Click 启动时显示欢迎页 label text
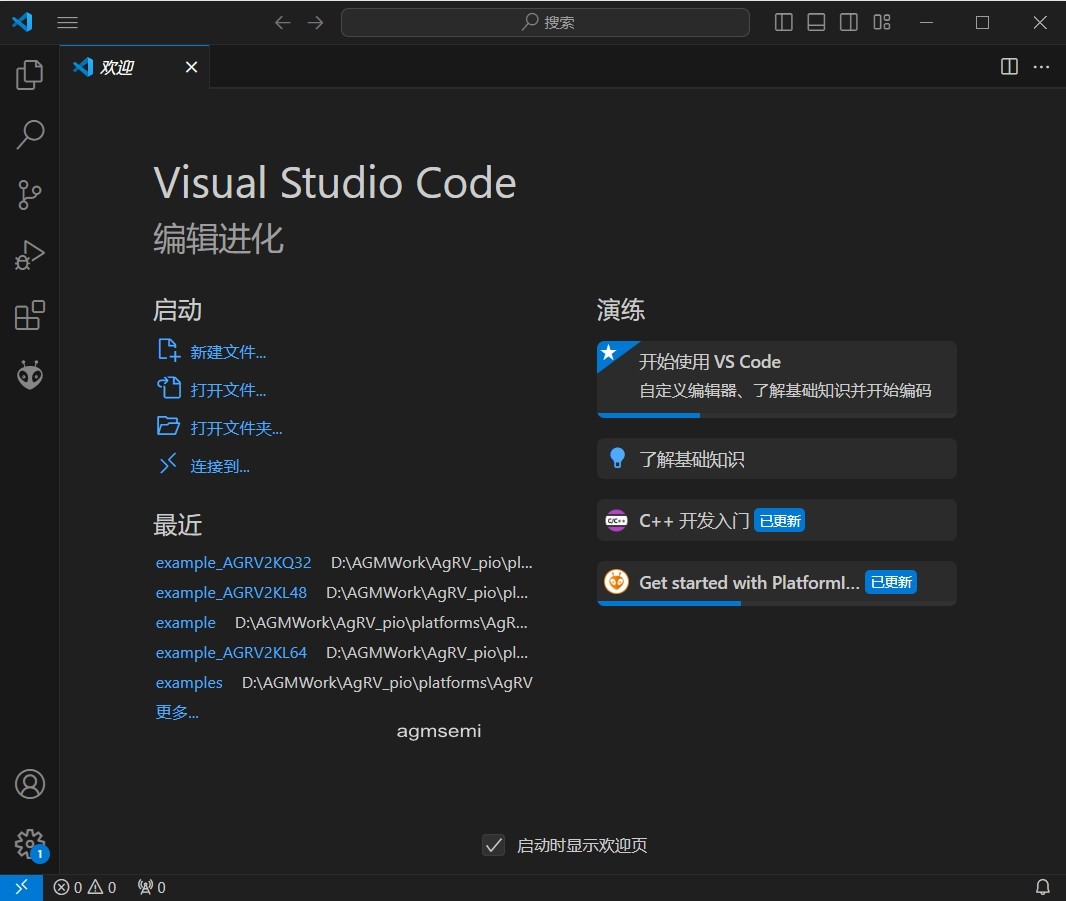 point(582,845)
